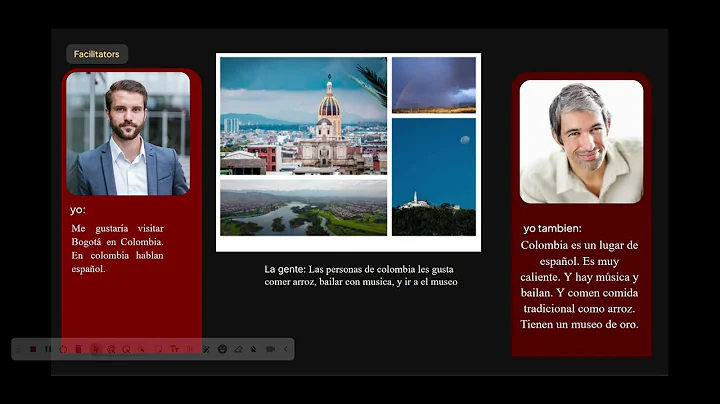Collapse the recording toolbar with left chevron
This screenshot has height=404, width=720.
[x=286, y=349]
